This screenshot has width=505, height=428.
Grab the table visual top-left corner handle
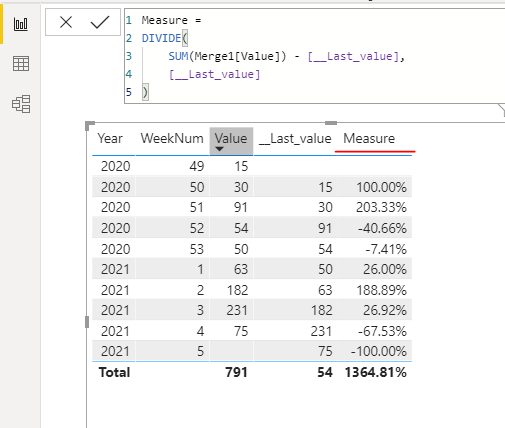point(89,125)
